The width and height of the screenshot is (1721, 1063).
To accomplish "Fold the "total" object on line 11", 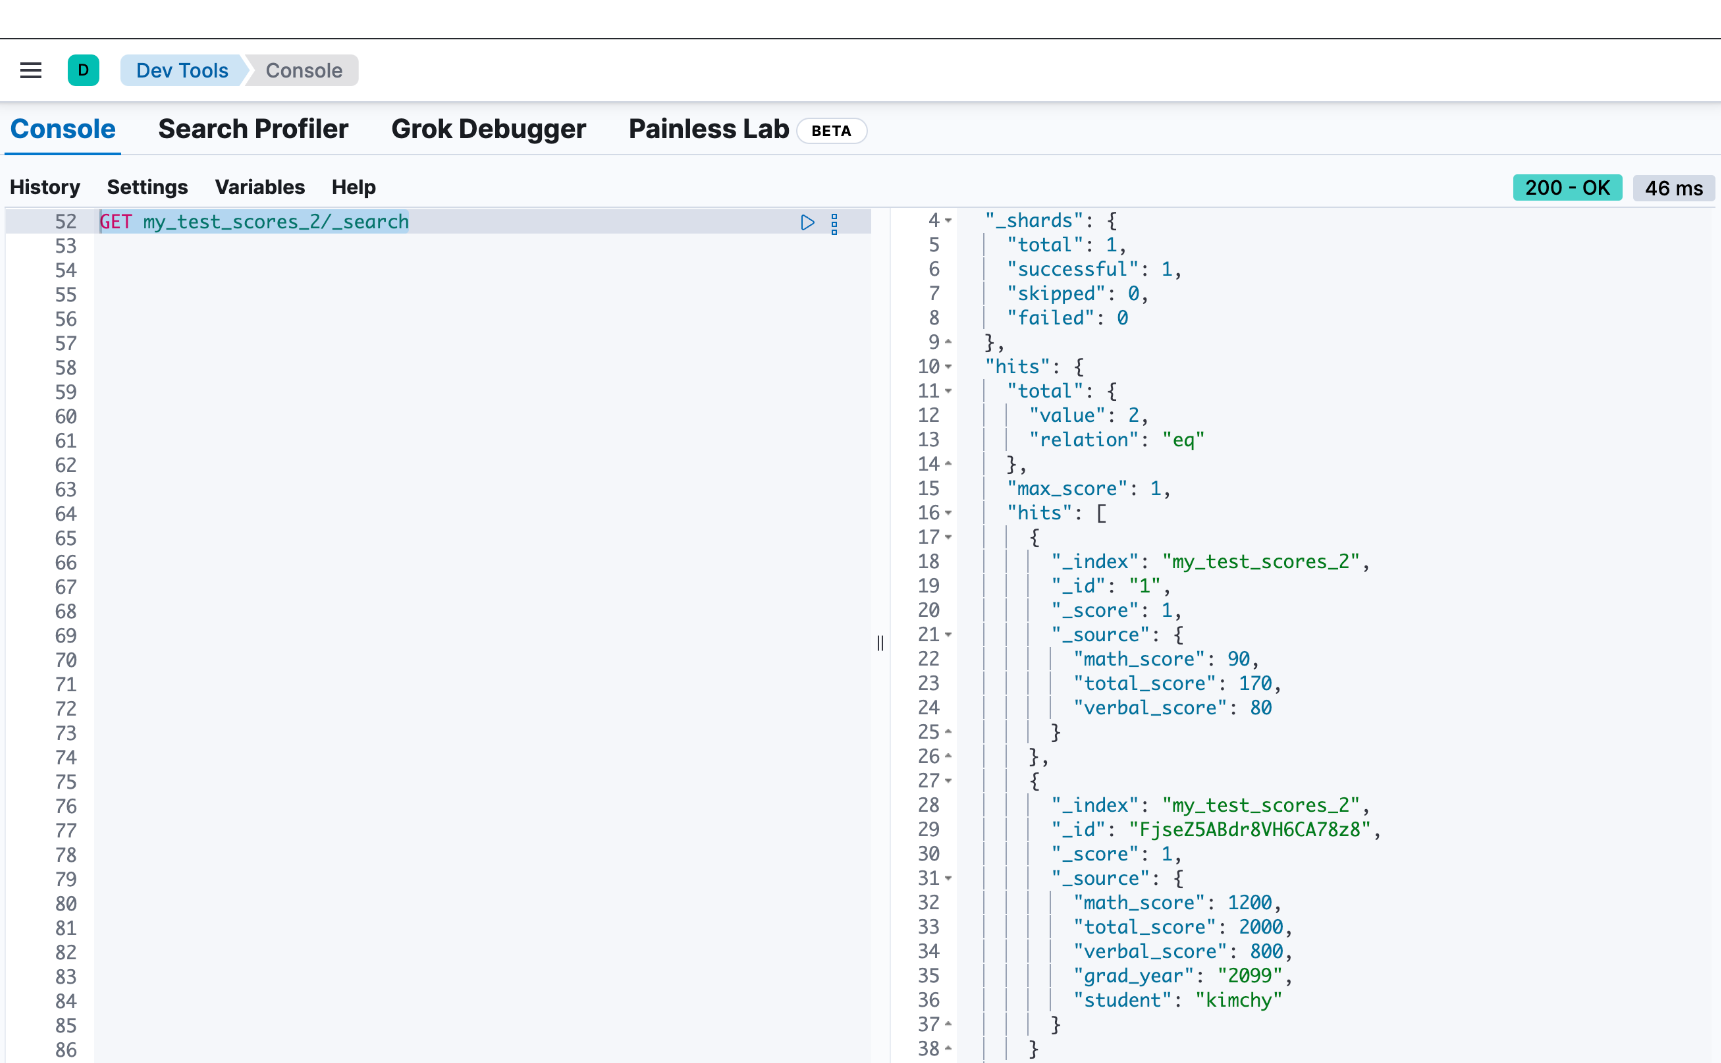I will click(948, 391).
